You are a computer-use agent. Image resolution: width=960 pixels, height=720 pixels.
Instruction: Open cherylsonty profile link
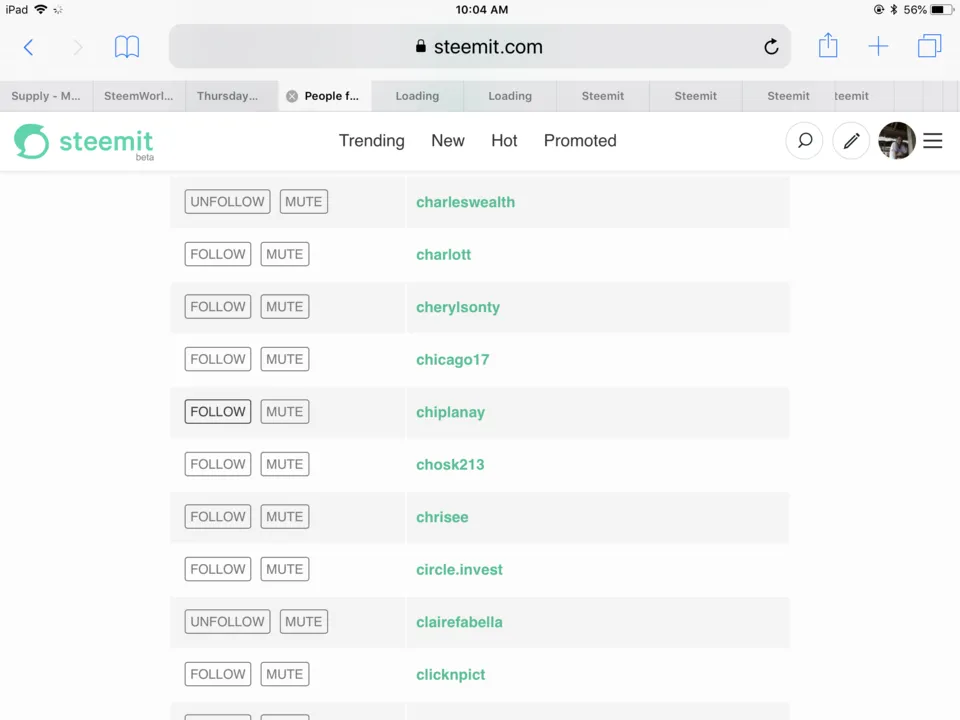click(458, 307)
